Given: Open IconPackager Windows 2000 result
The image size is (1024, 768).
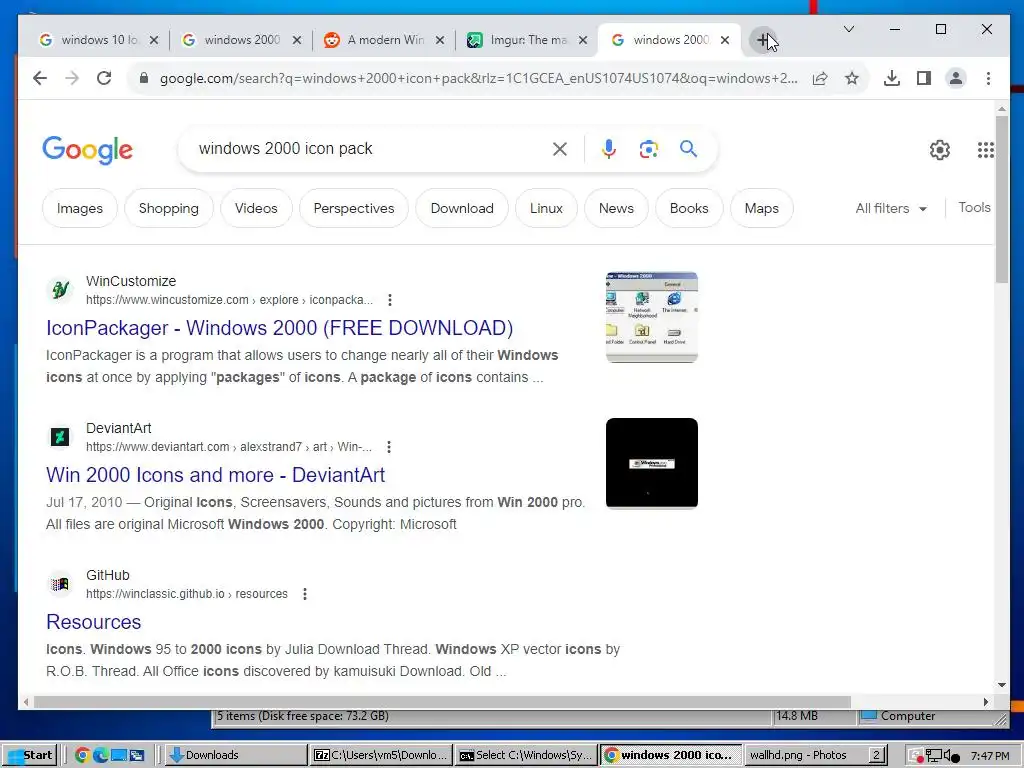Looking at the screenshot, I should point(280,328).
